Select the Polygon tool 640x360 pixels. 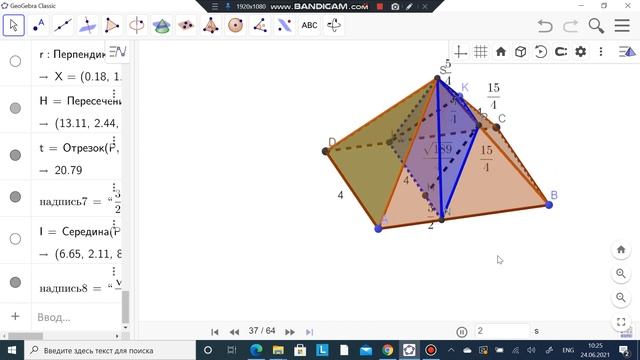click(112, 25)
